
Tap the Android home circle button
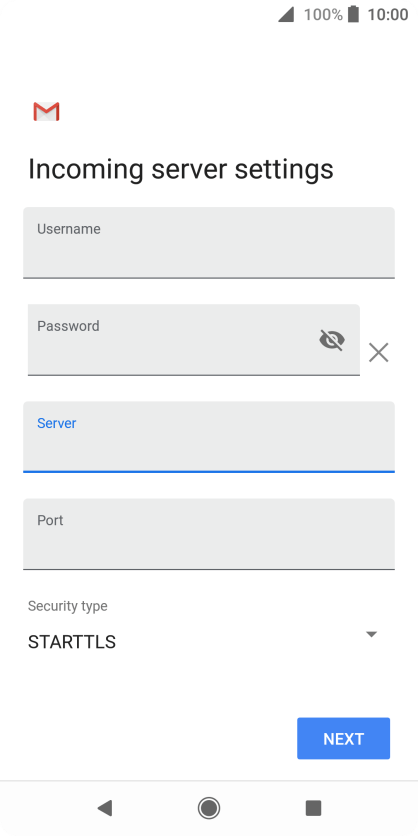[209, 808]
